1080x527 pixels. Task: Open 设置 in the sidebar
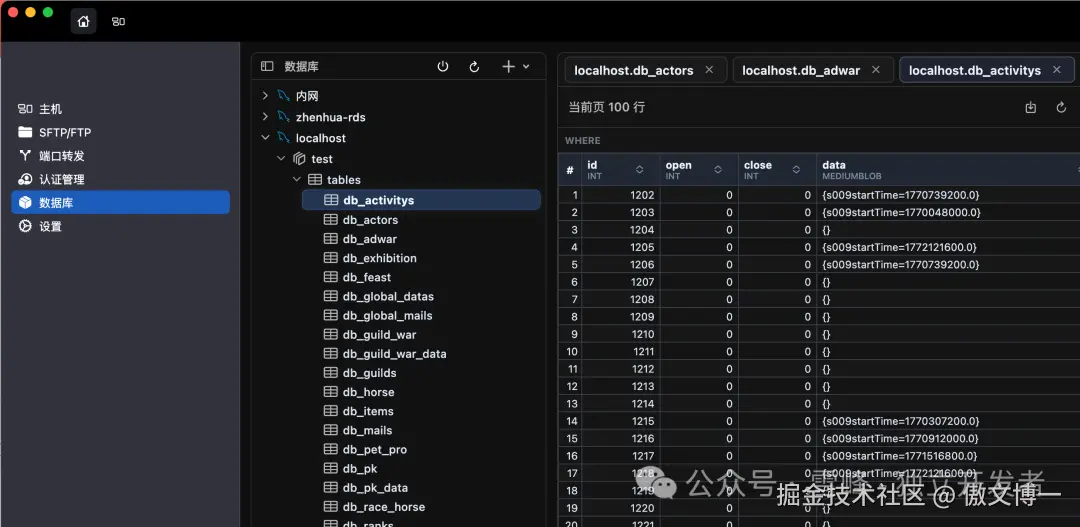120,226
